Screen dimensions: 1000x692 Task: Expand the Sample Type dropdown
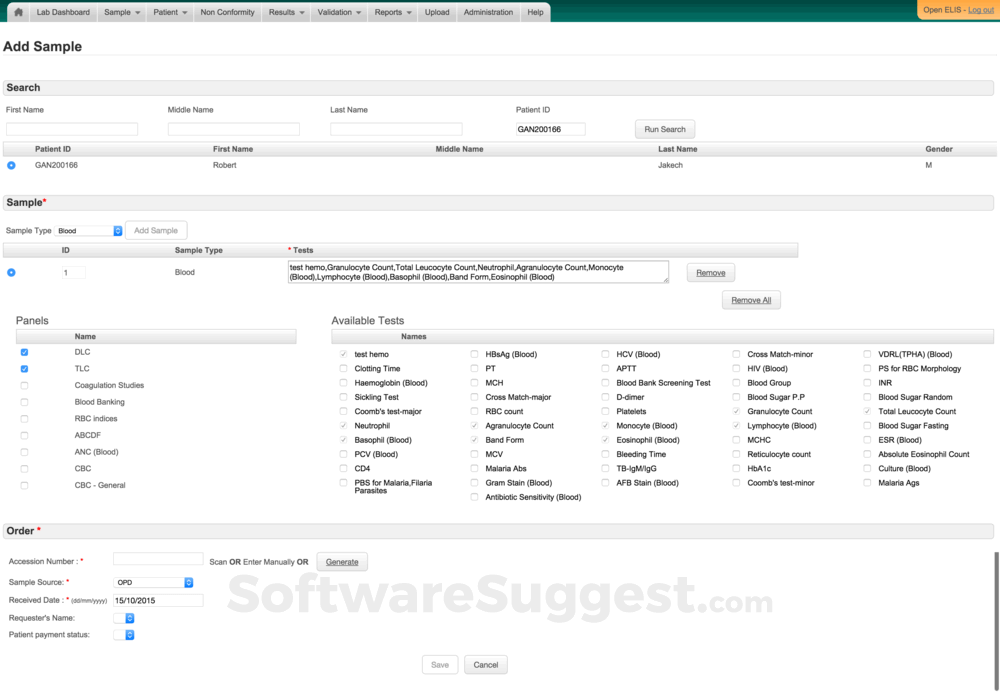pos(89,231)
